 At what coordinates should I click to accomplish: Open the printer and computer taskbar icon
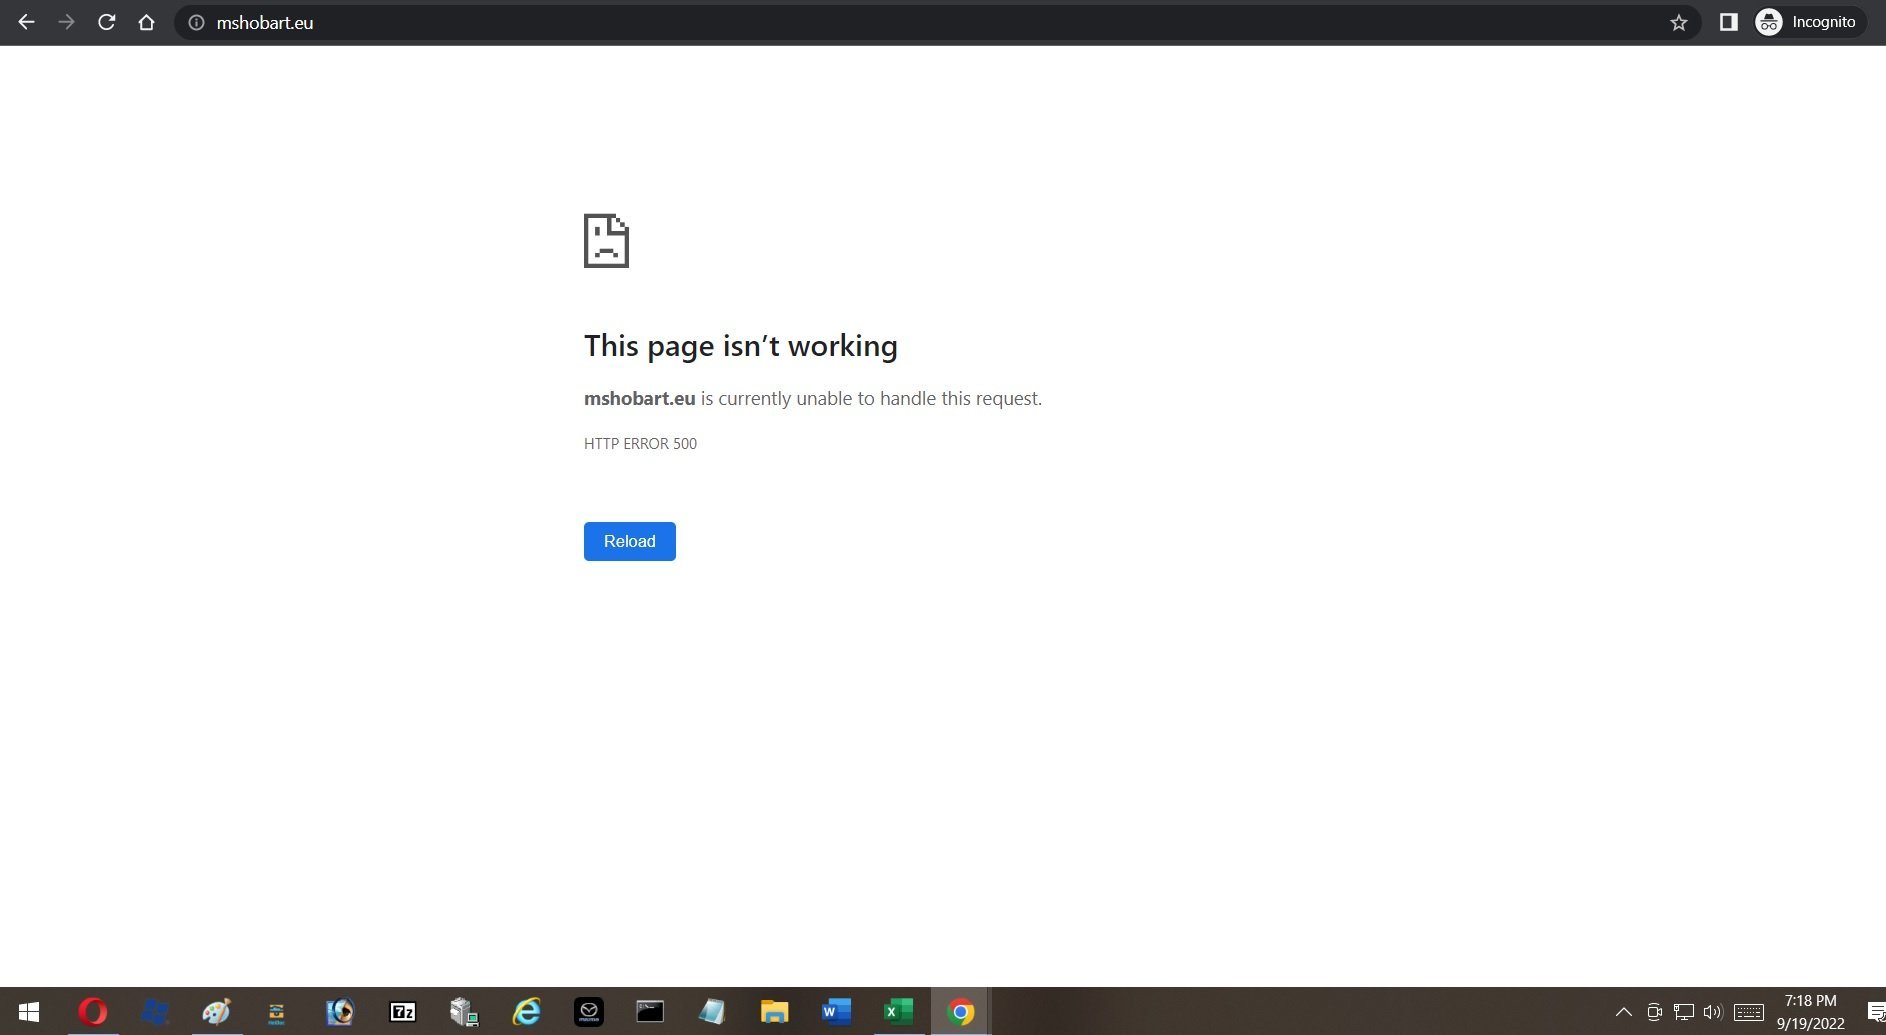464,1012
